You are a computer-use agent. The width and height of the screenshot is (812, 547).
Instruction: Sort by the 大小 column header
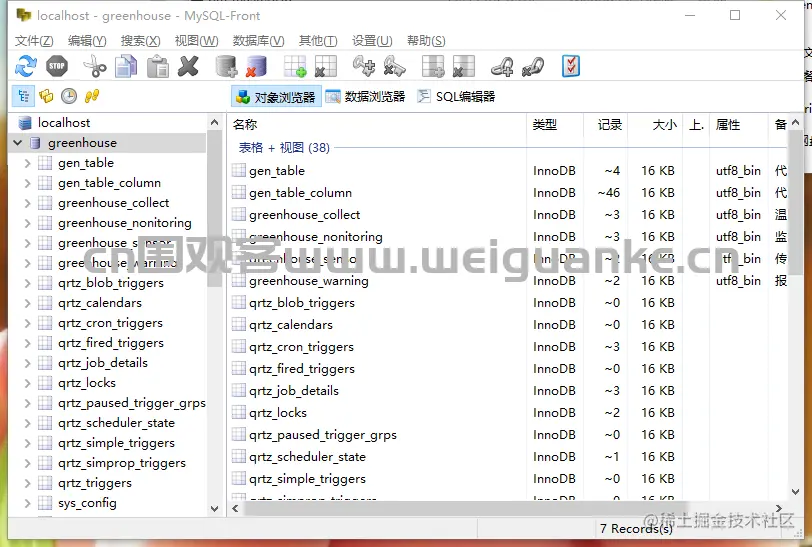[x=655, y=124]
